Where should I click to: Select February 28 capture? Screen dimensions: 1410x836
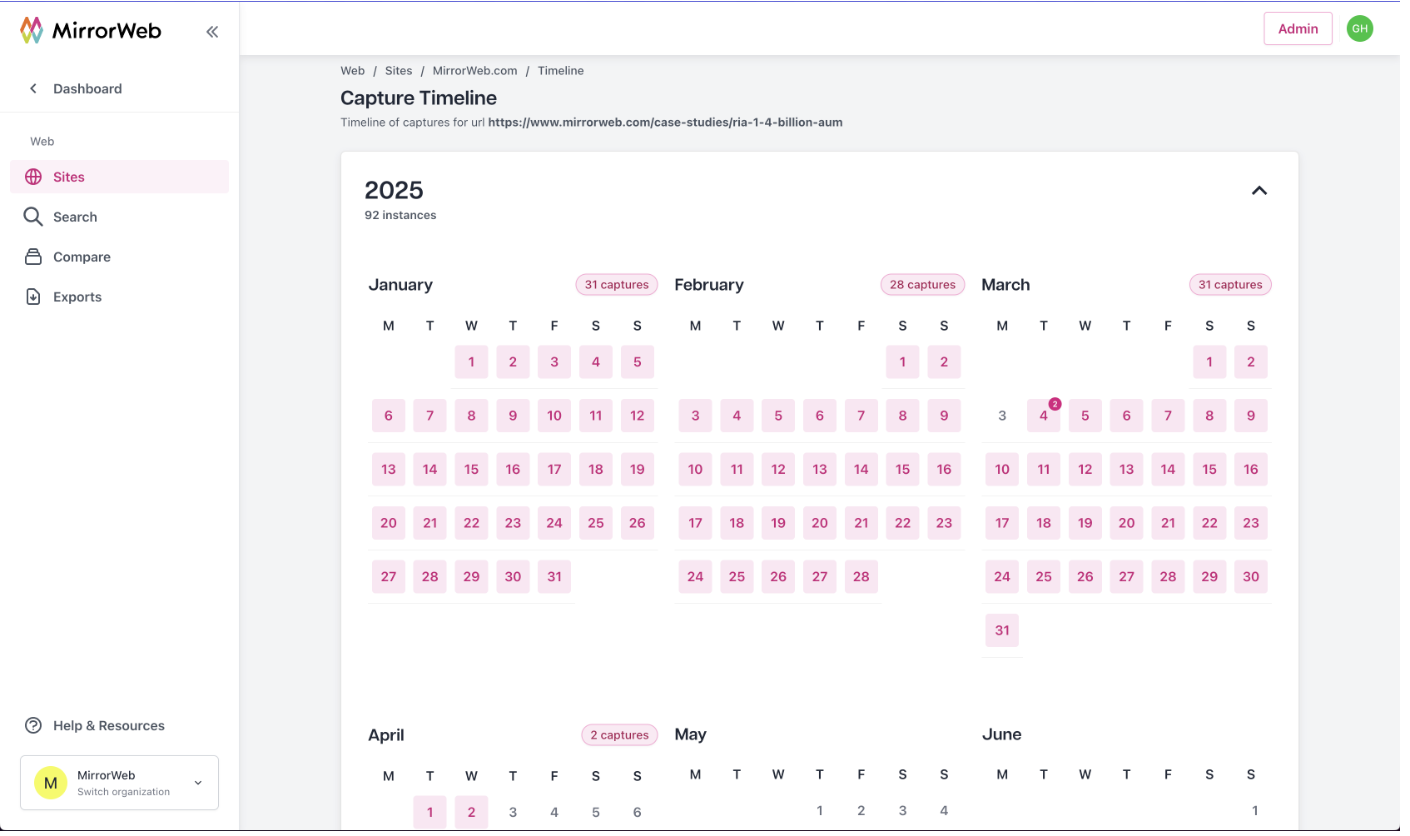[861, 577]
